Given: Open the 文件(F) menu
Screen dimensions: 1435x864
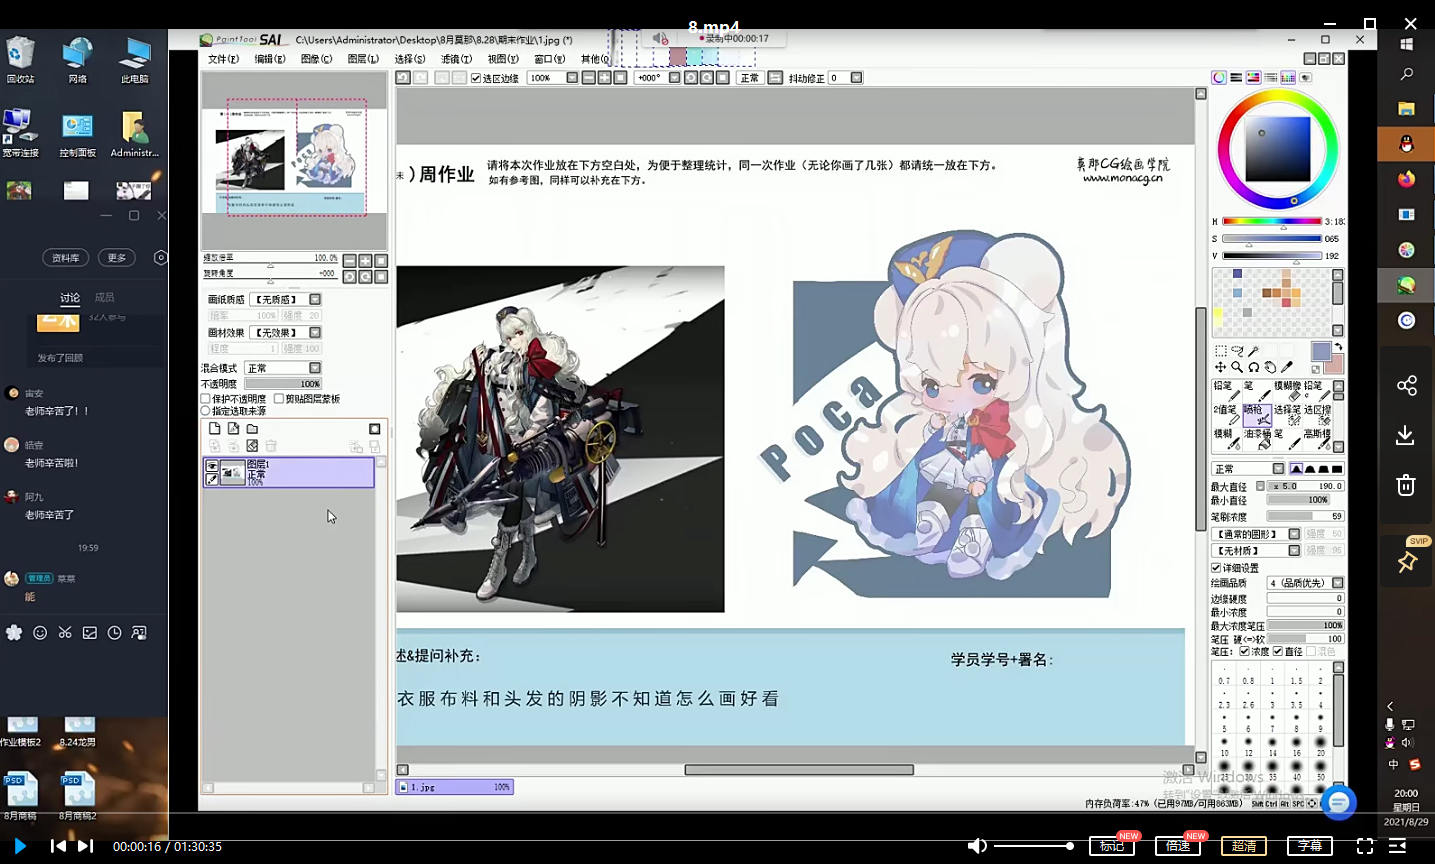Looking at the screenshot, I should (223, 59).
